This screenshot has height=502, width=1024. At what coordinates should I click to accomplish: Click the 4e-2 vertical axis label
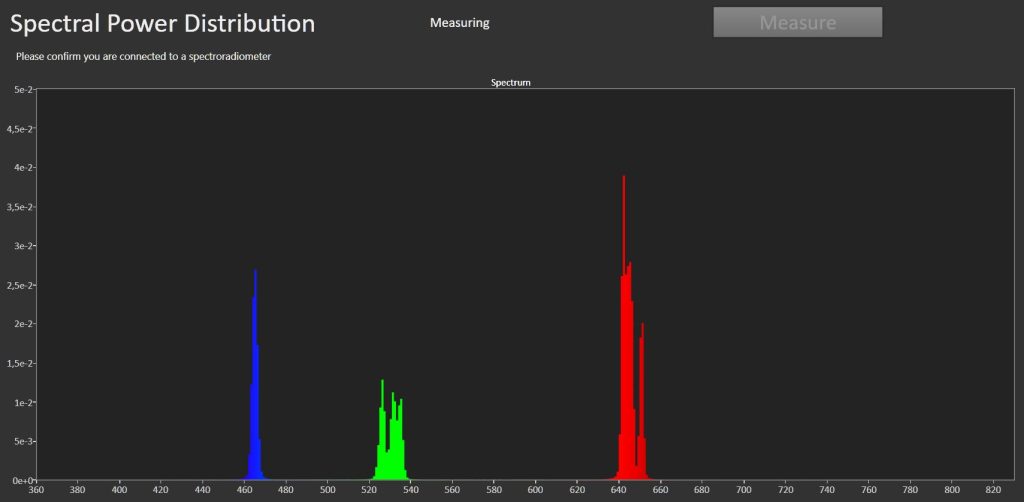coord(23,168)
